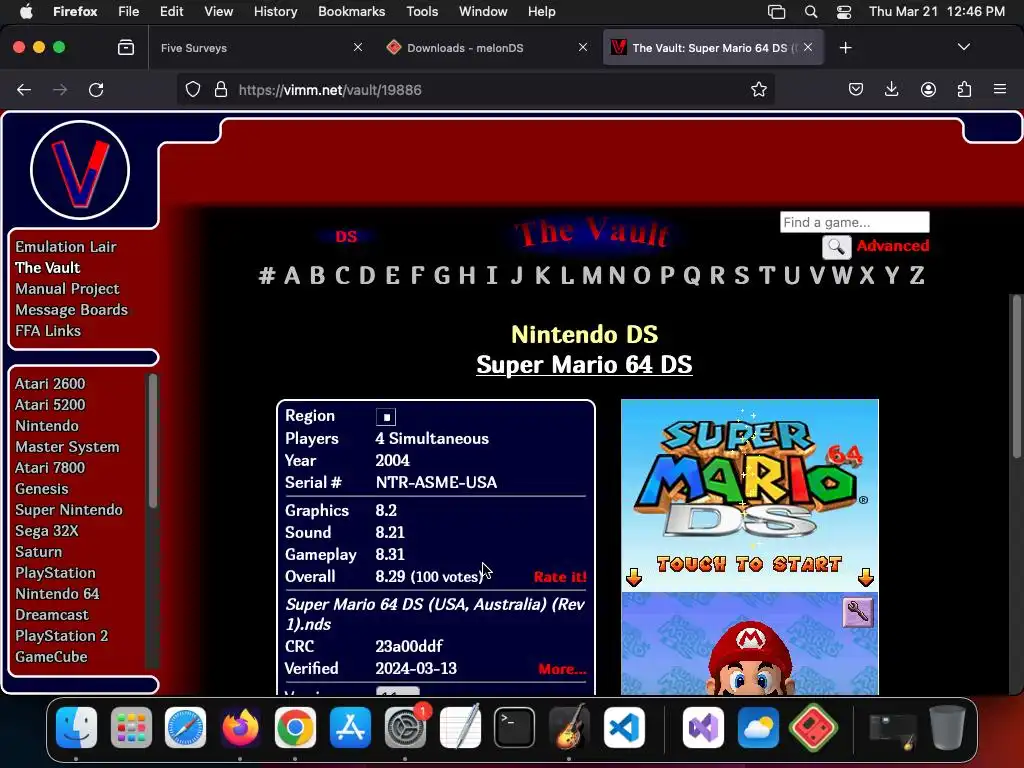Screen dimensions: 1024x768
Task: Open Terminal from the dock
Action: click(515, 727)
